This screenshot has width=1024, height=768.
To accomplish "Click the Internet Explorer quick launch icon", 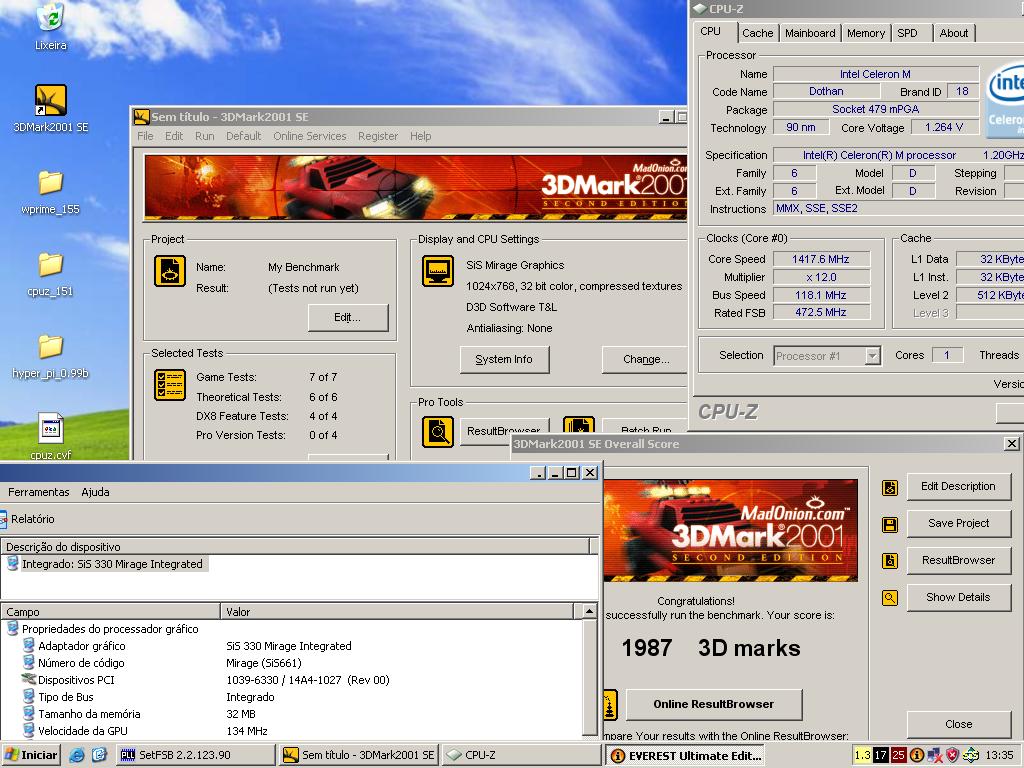I will tap(77, 755).
